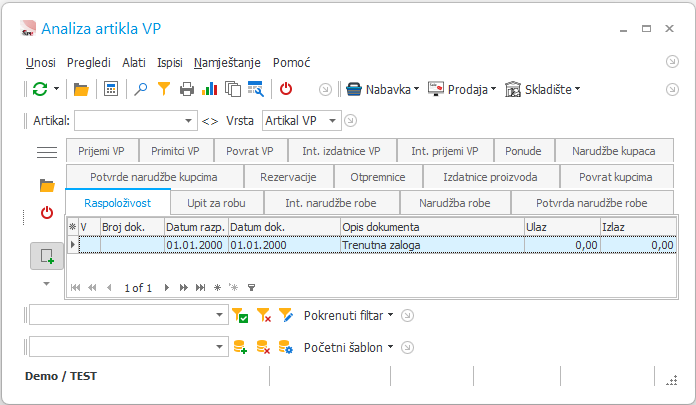Switch to the Ponude tab

523,151
